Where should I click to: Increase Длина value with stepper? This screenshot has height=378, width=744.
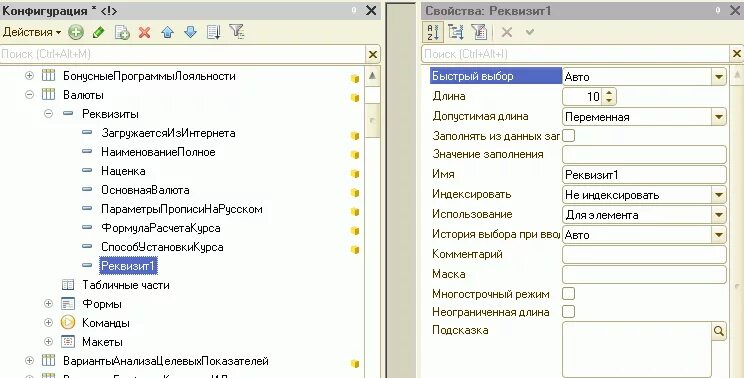pyautogui.click(x=609, y=92)
